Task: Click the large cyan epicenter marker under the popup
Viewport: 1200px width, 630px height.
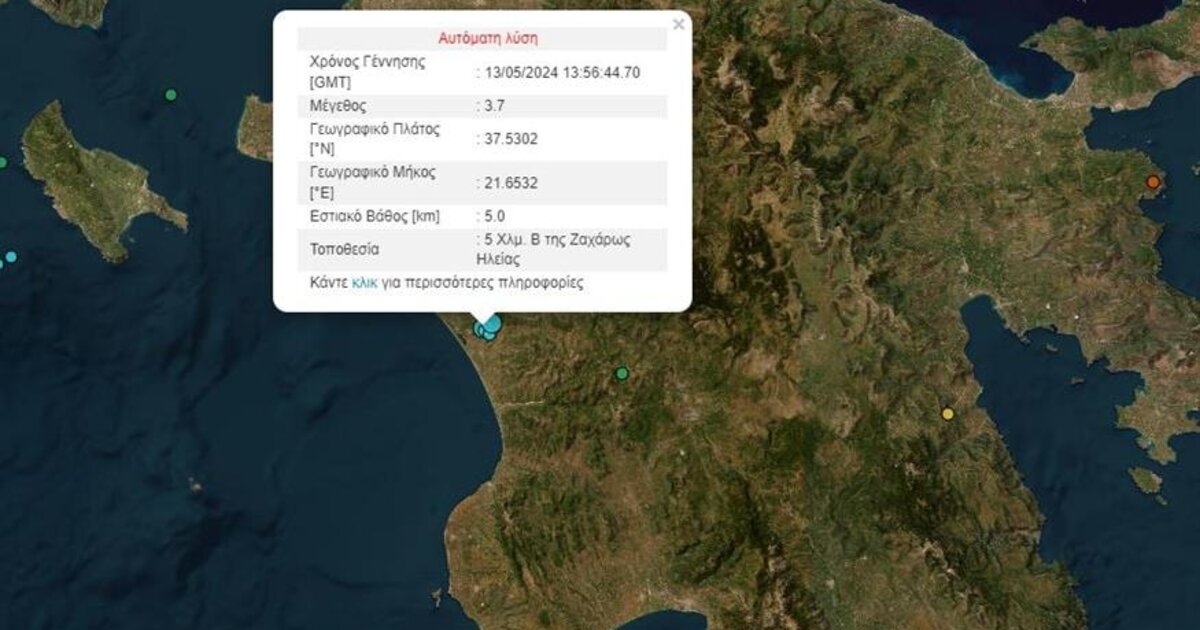Action: (x=491, y=323)
